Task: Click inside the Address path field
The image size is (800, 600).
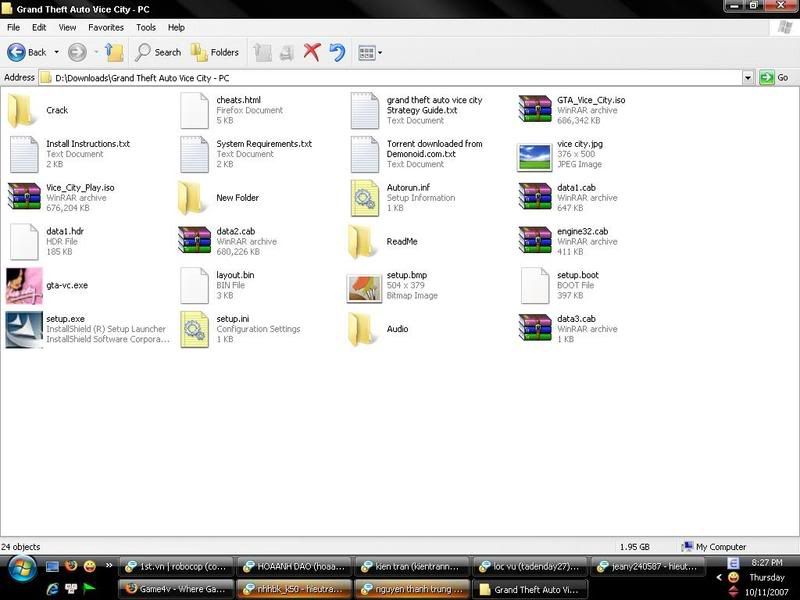Action: (x=390, y=78)
